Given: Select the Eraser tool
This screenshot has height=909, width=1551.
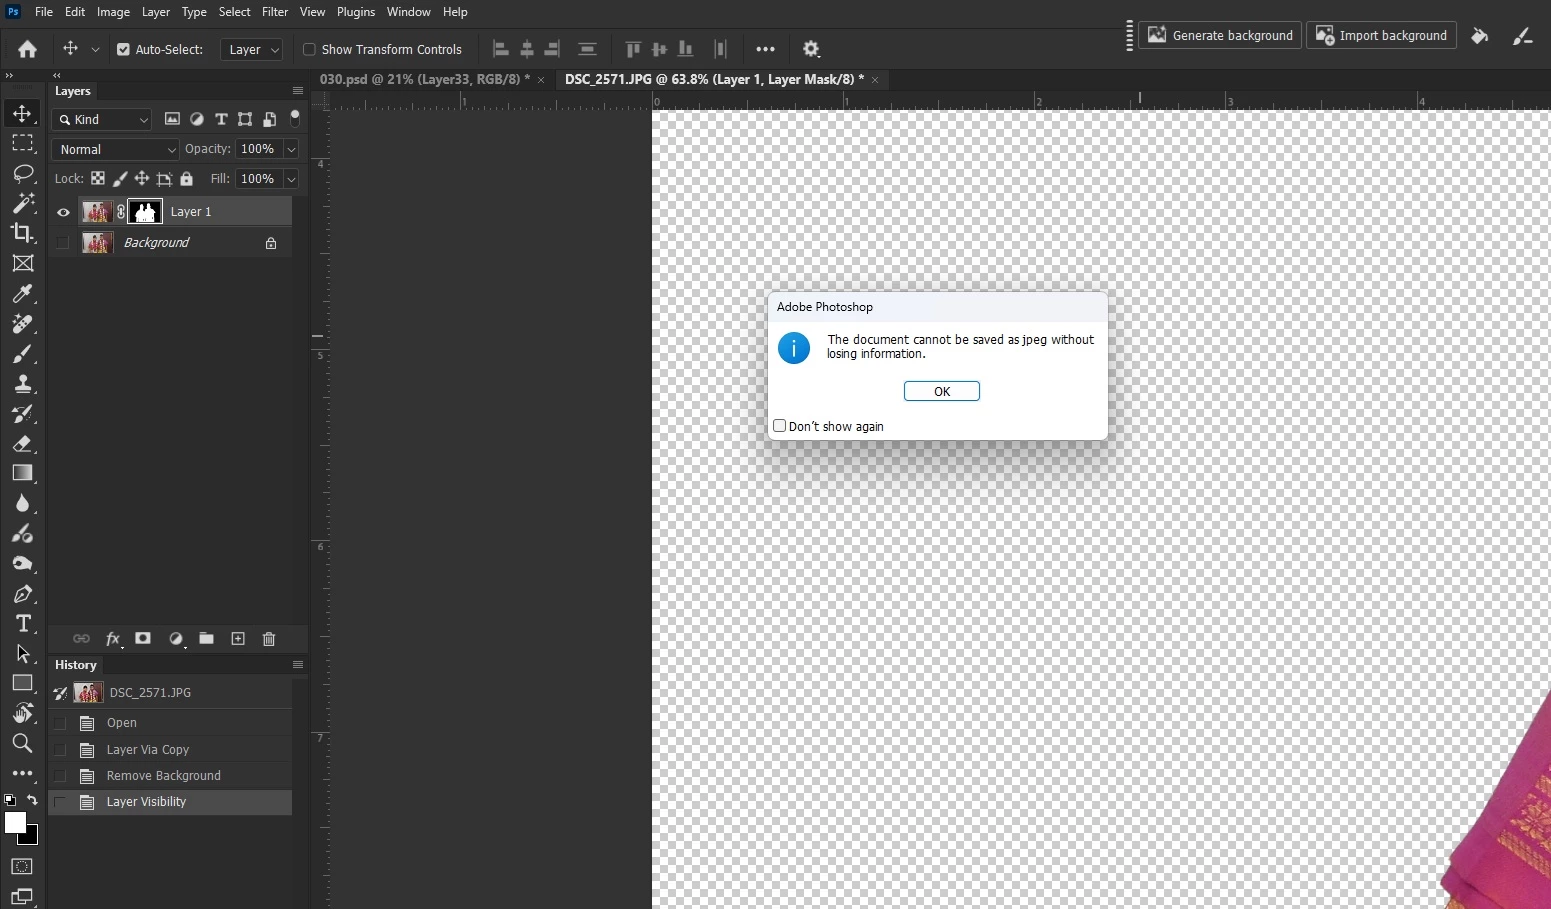Looking at the screenshot, I should click(x=22, y=443).
